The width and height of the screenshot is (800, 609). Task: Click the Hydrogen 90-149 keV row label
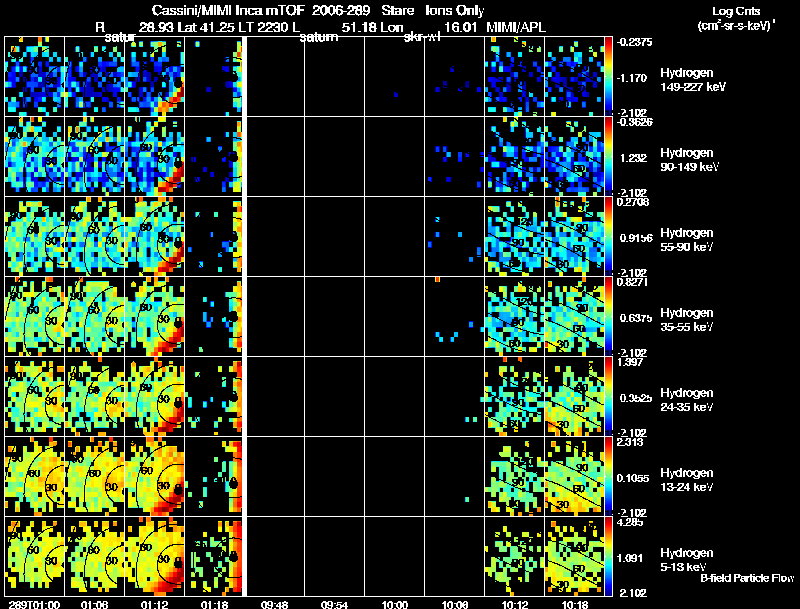pos(689,160)
